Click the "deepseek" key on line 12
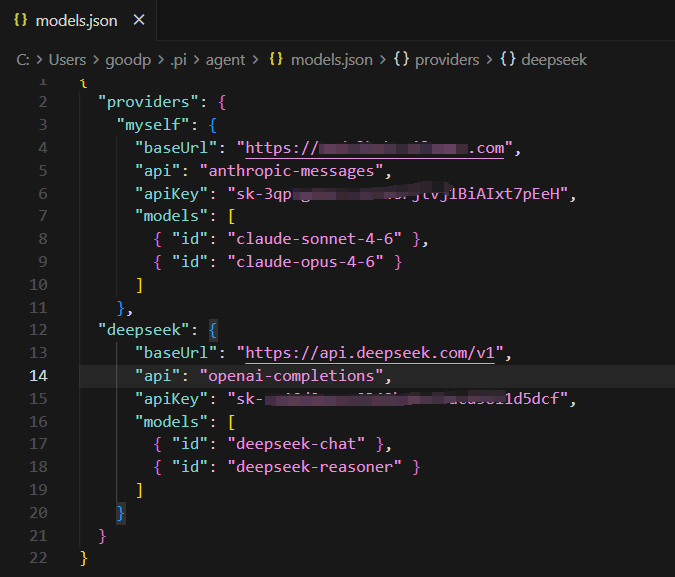The height and width of the screenshot is (577, 675). coord(143,330)
